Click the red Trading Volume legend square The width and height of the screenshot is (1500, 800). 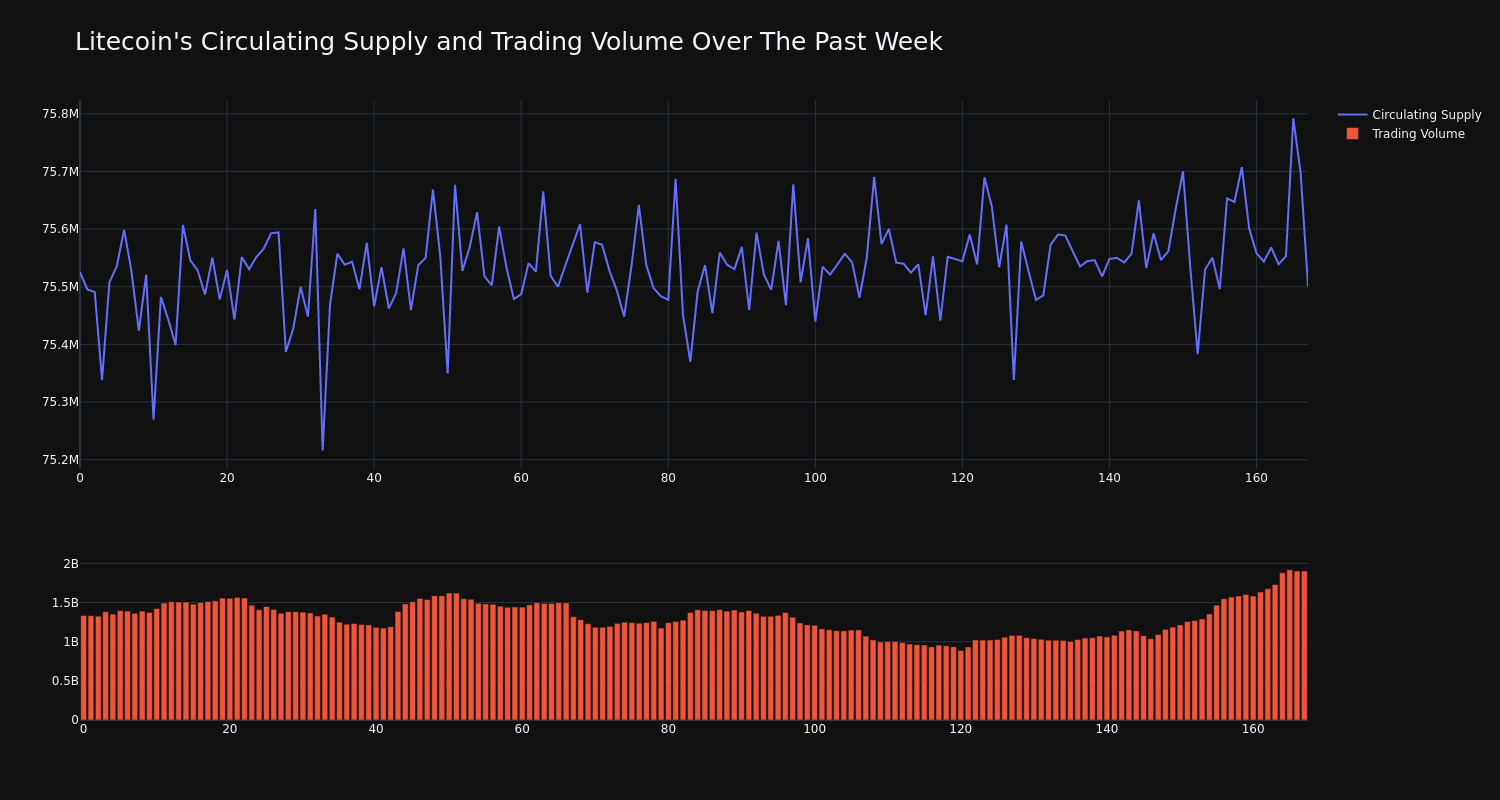pos(1352,134)
